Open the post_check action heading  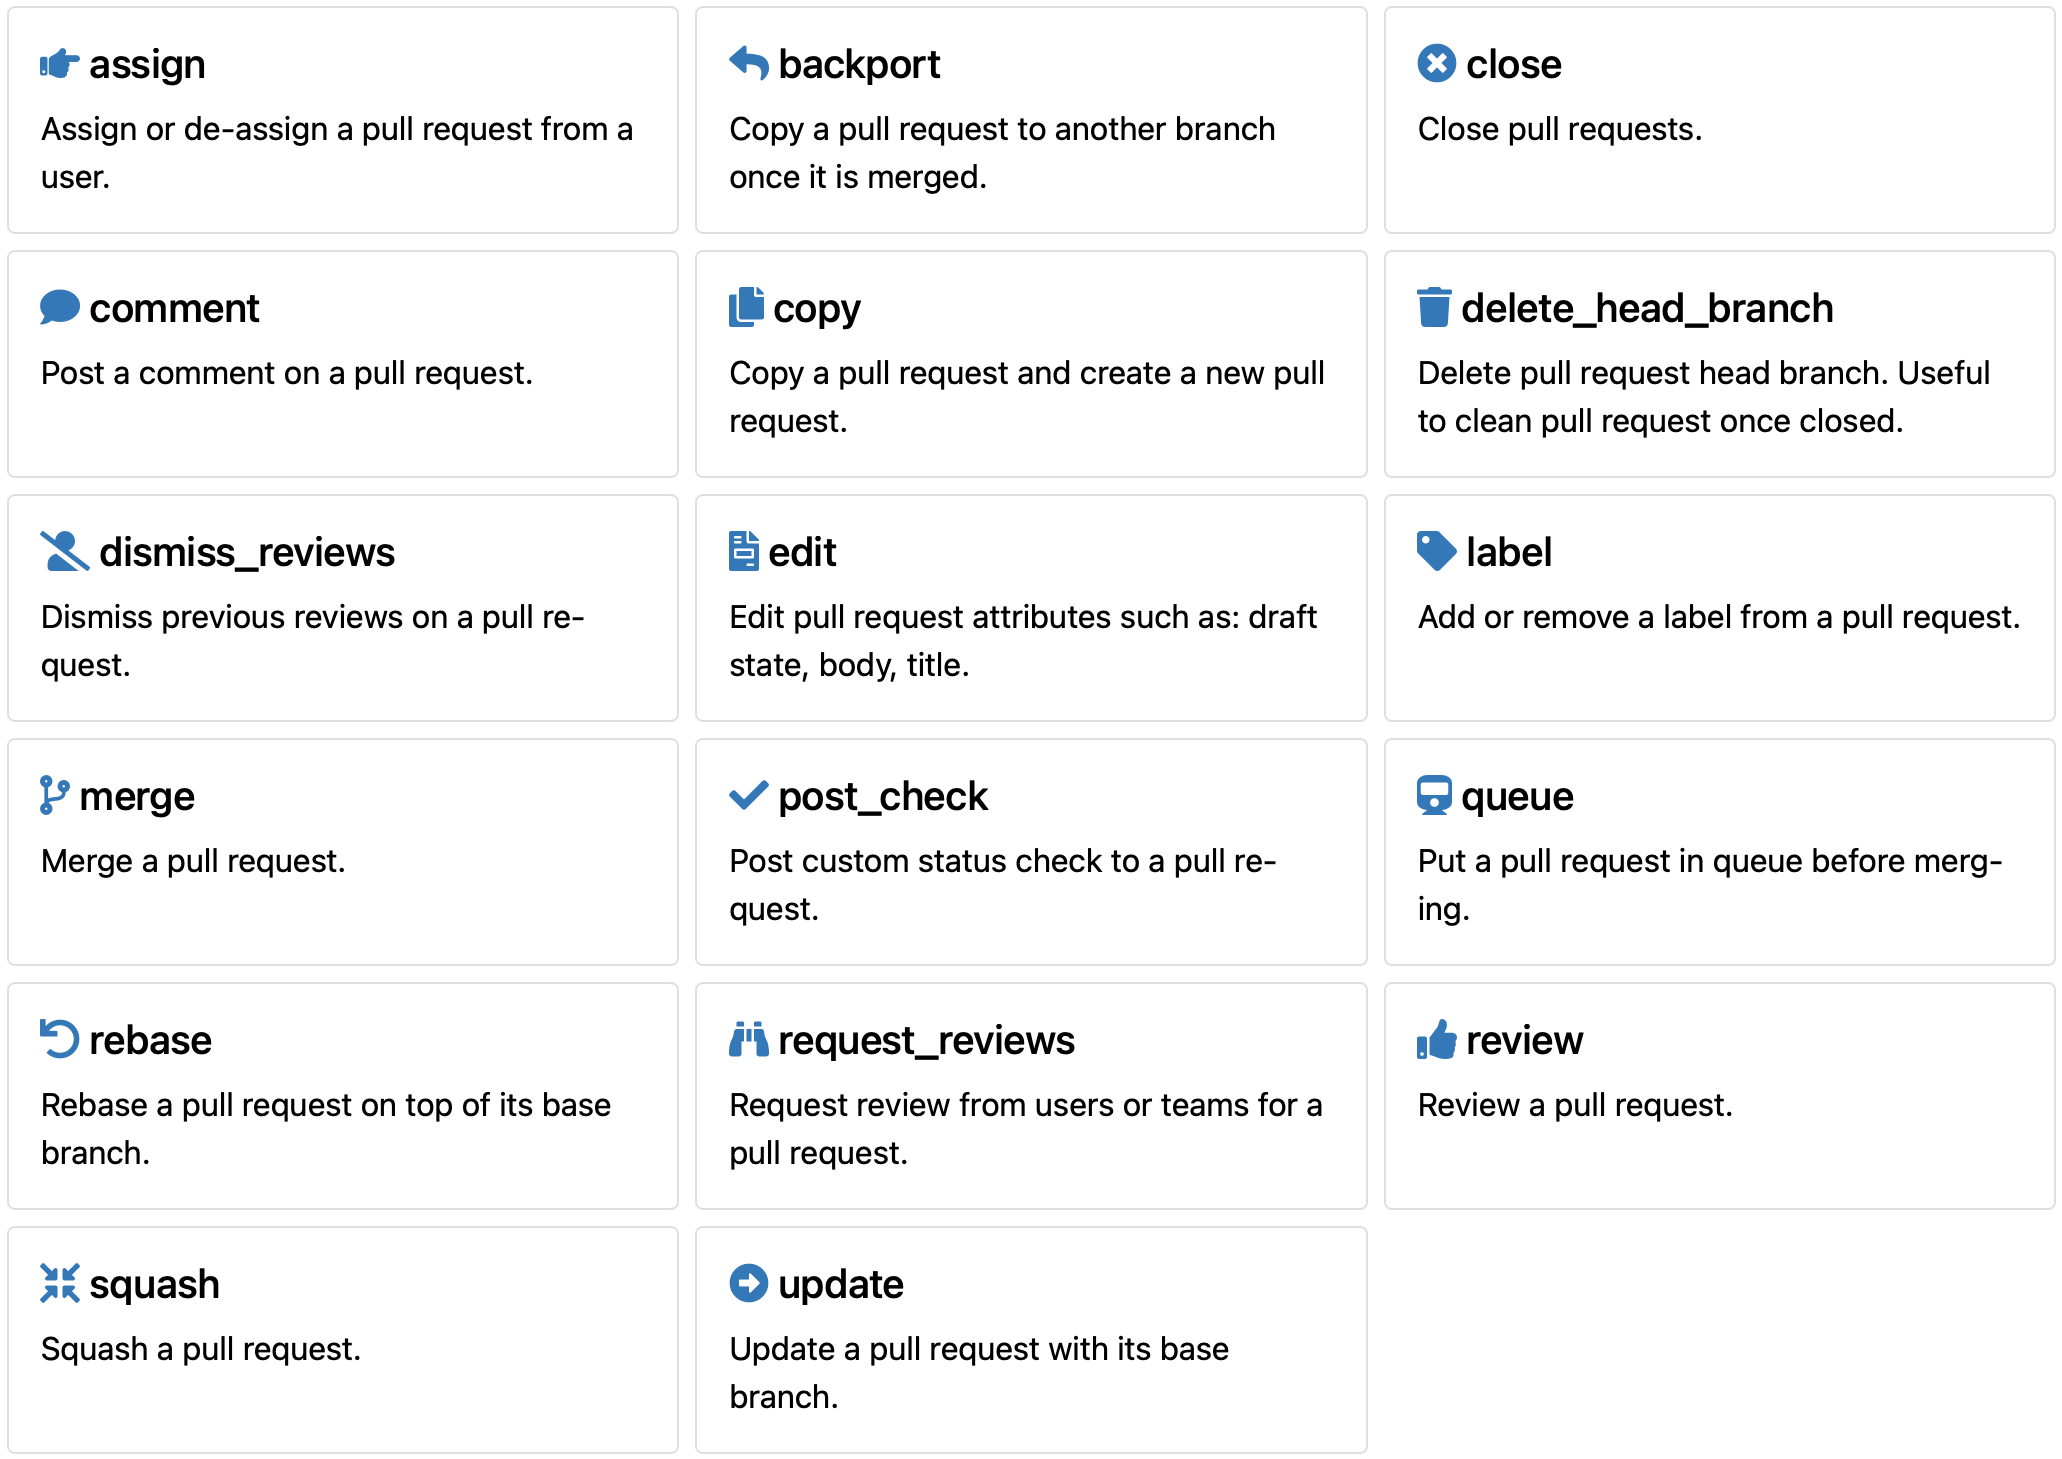[x=883, y=797]
